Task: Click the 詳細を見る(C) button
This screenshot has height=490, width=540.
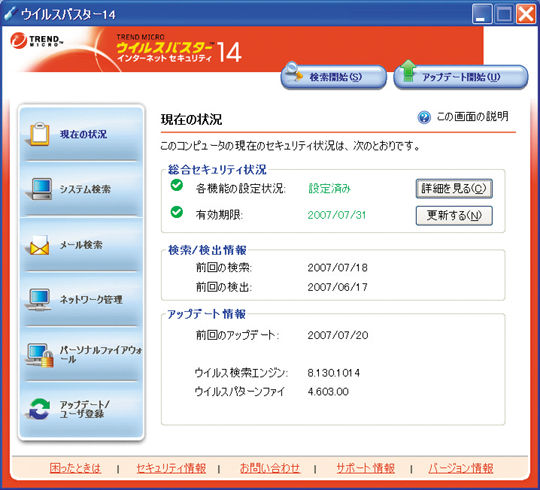Action: coord(454,188)
